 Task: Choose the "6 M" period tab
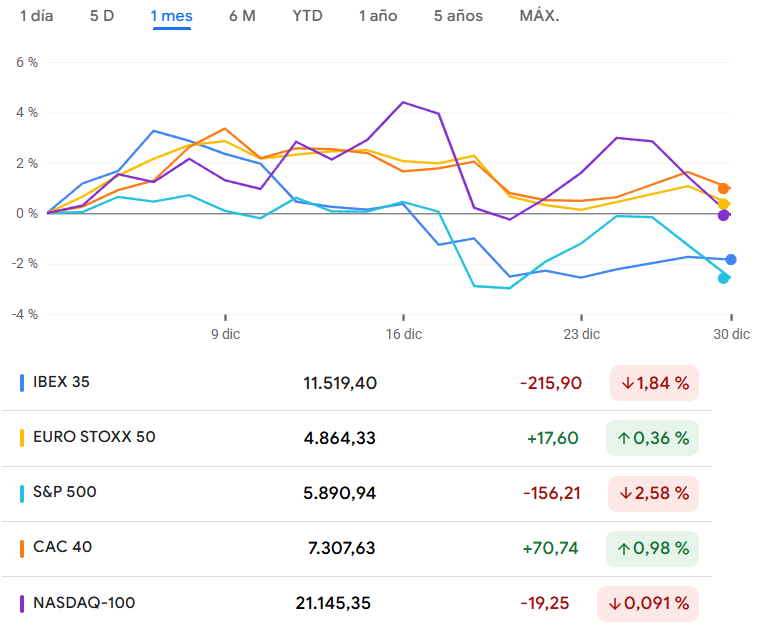[x=242, y=16]
